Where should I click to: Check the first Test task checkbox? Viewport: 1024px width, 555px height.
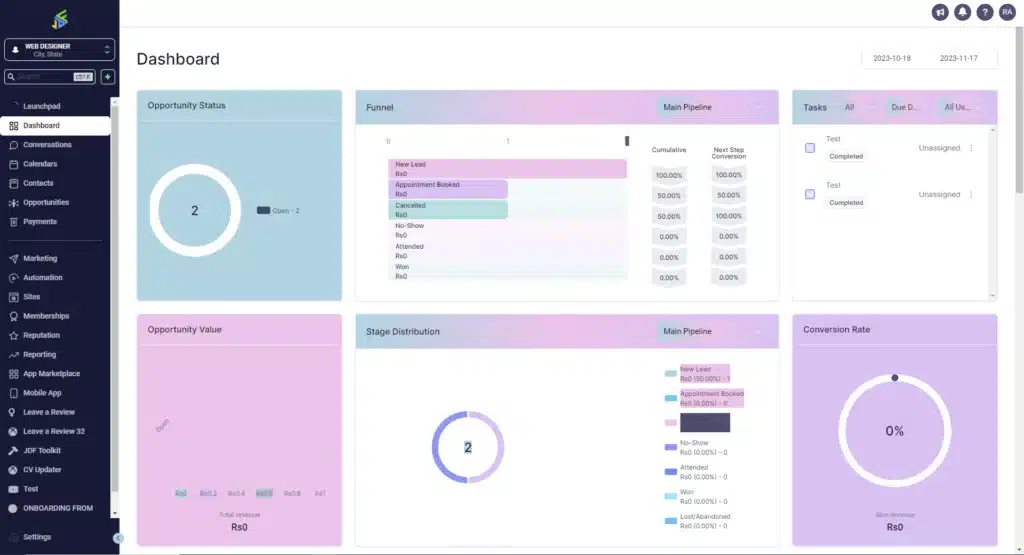pyautogui.click(x=810, y=148)
